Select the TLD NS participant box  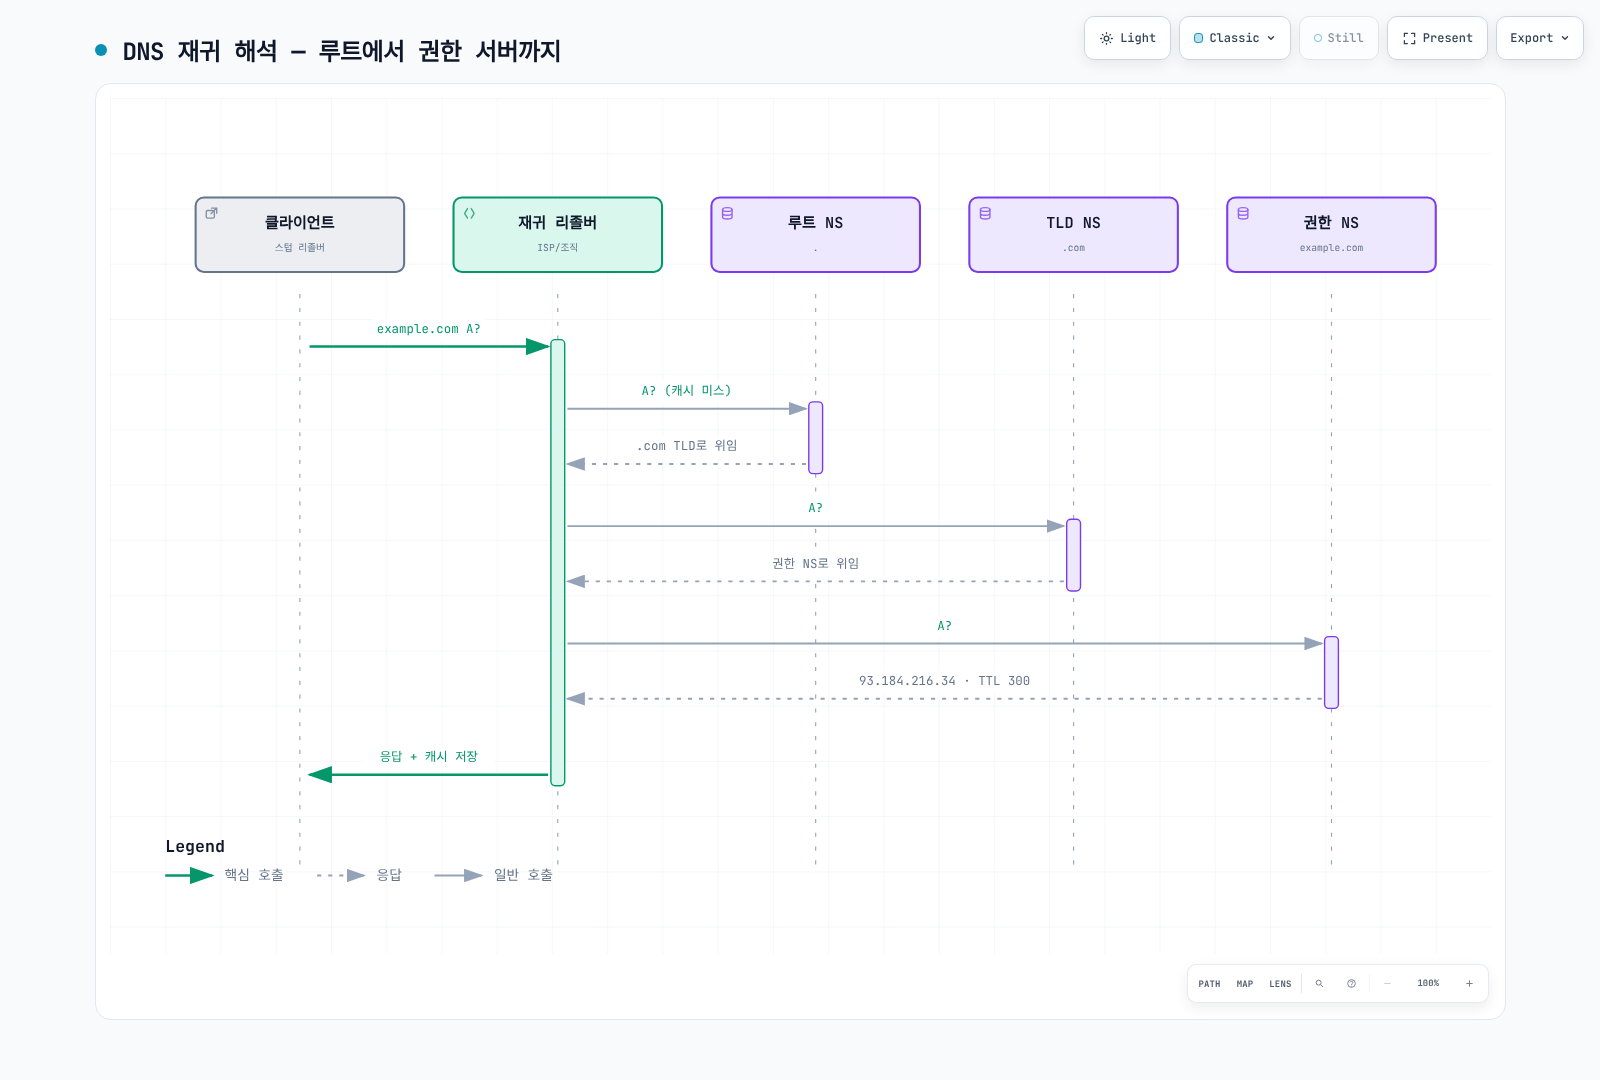[x=1074, y=235]
